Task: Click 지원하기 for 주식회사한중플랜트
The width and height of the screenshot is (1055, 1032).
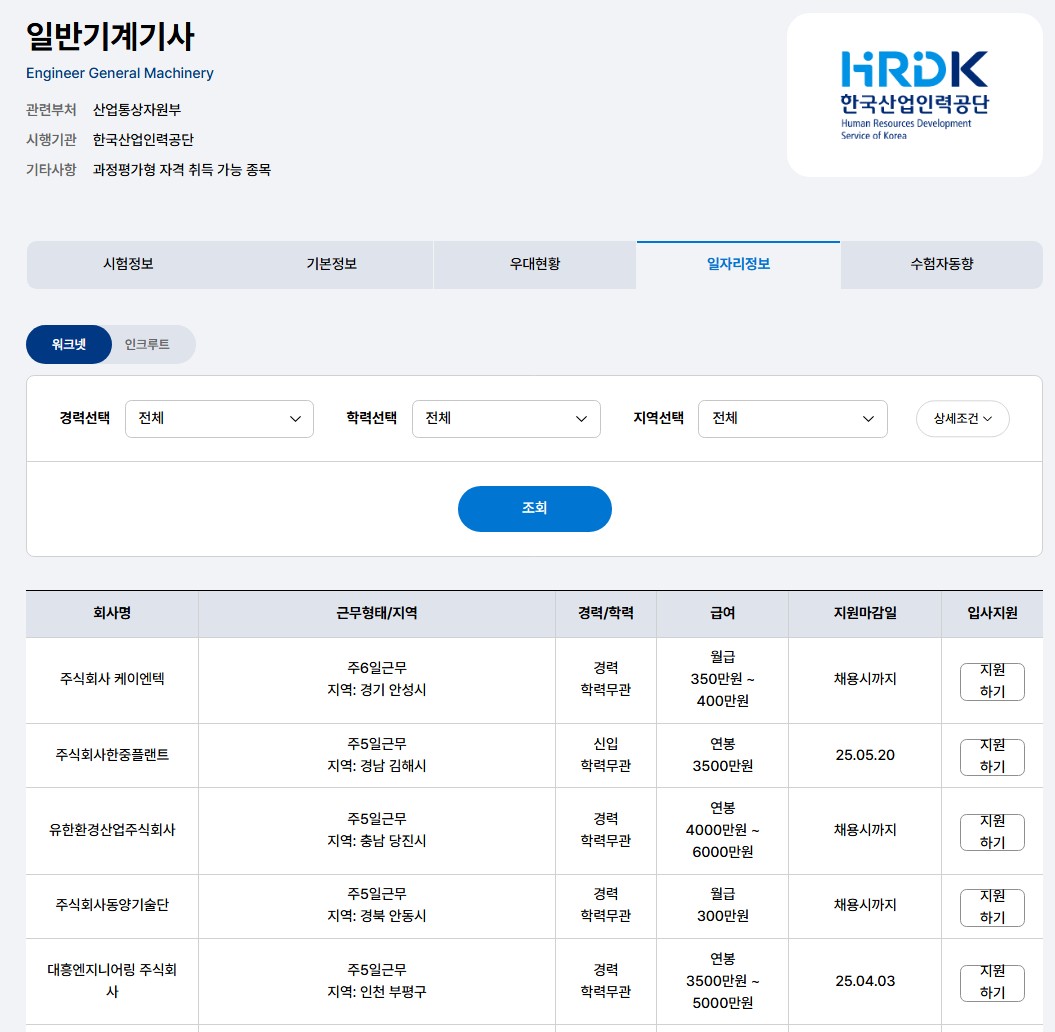Action: [991, 756]
